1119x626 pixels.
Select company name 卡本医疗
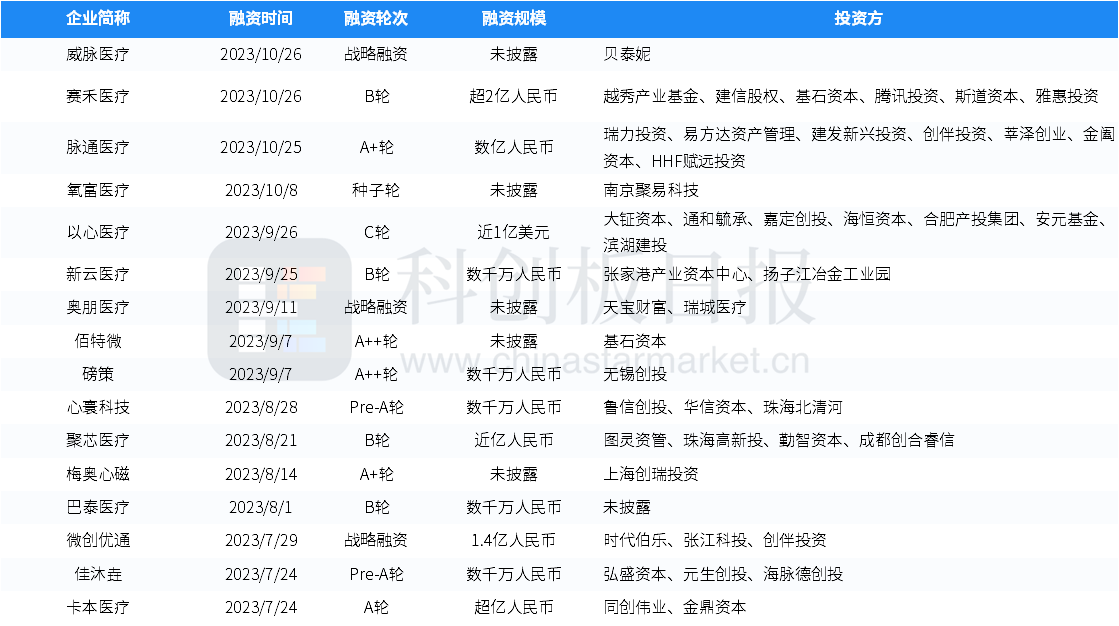[x=98, y=607]
